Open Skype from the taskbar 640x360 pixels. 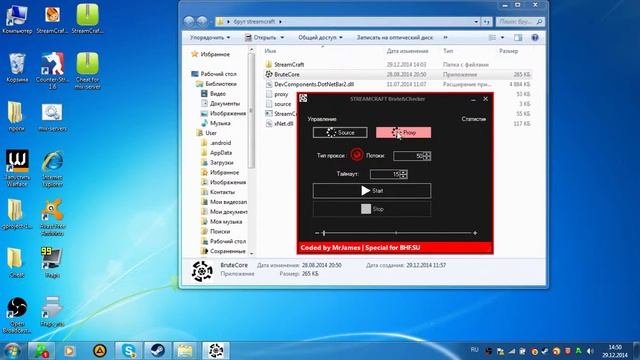click(129, 351)
